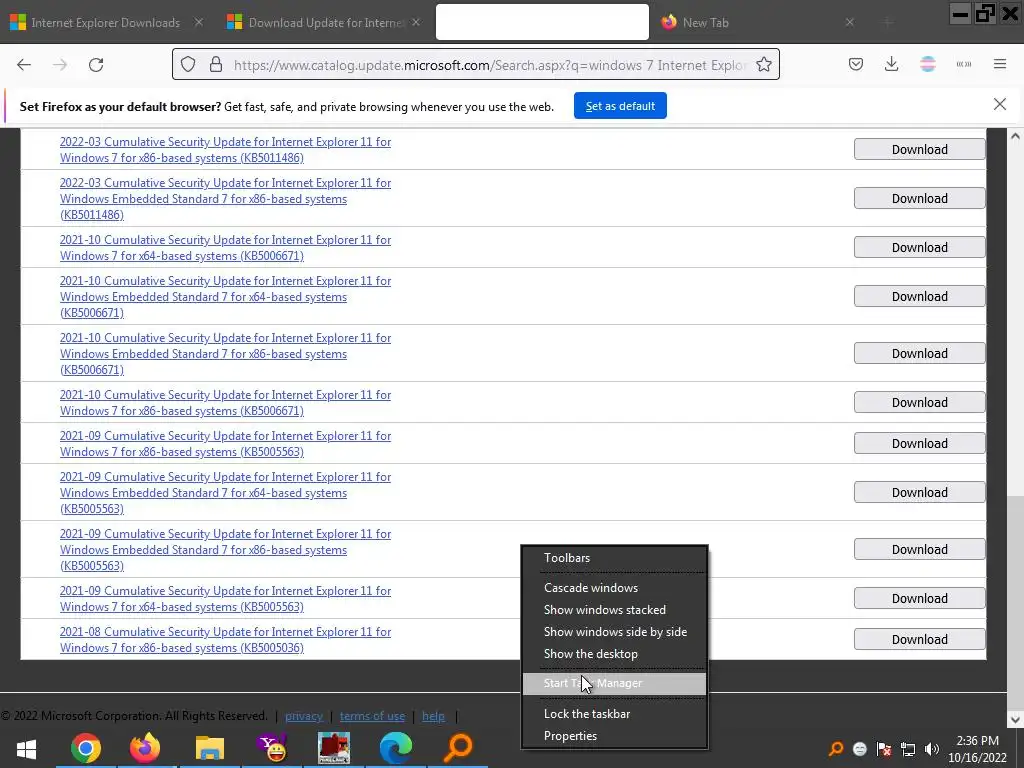Select Start Task Manager in context menu
This screenshot has width=1024, height=768.
click(614, 684)
